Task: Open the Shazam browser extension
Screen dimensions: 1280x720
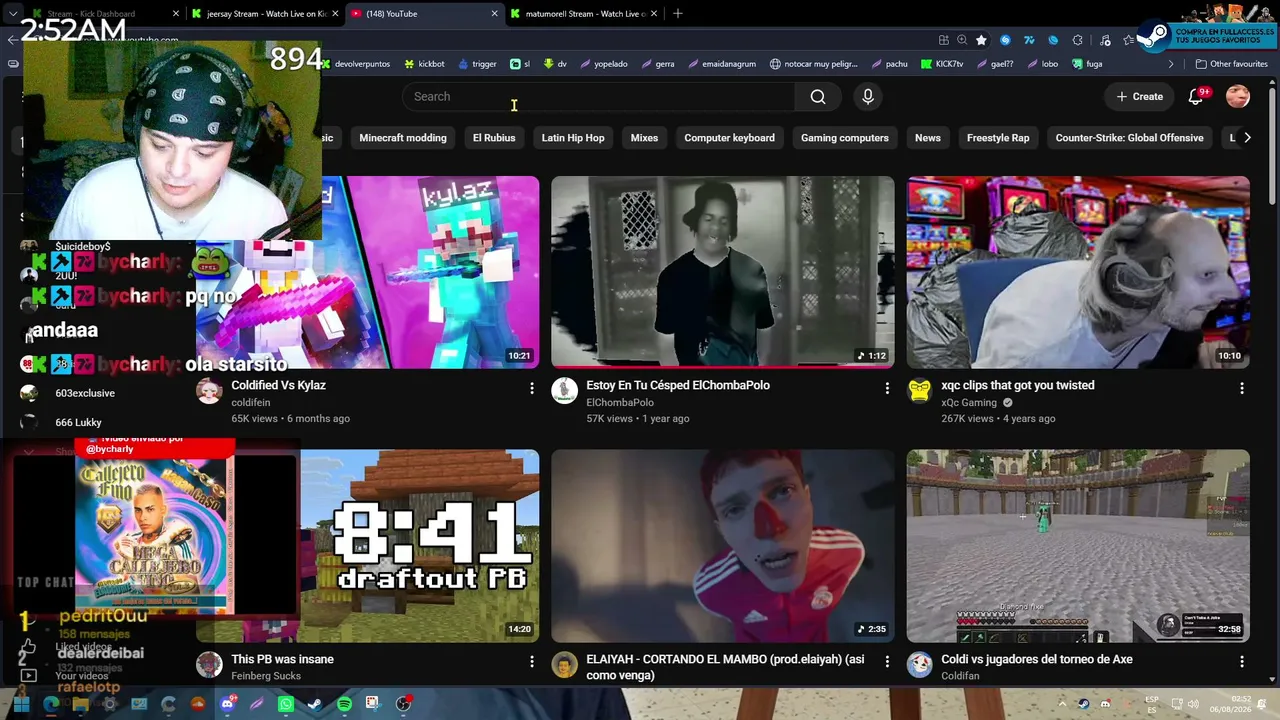Action: pyautogui.click(x=1005, y=40)
